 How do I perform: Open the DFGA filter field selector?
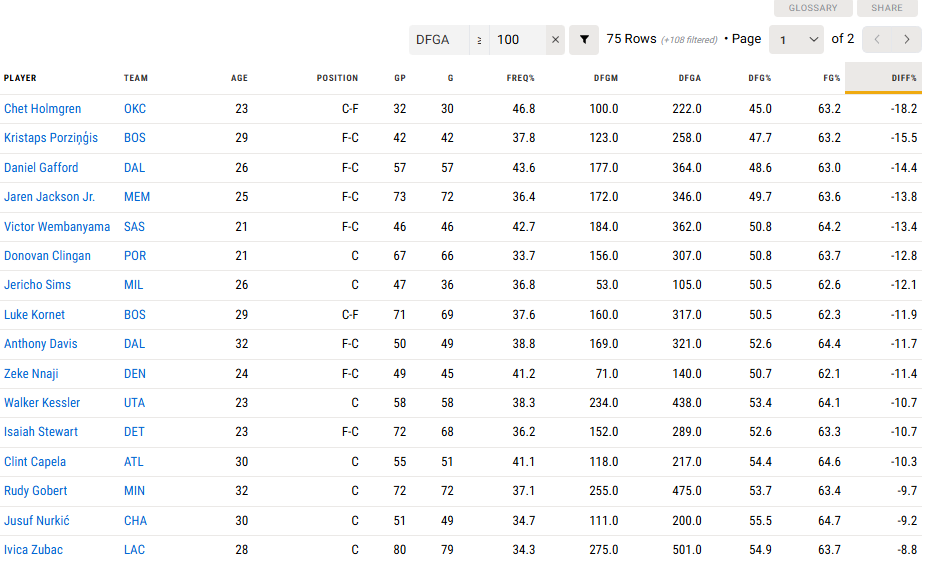[440, 40]
